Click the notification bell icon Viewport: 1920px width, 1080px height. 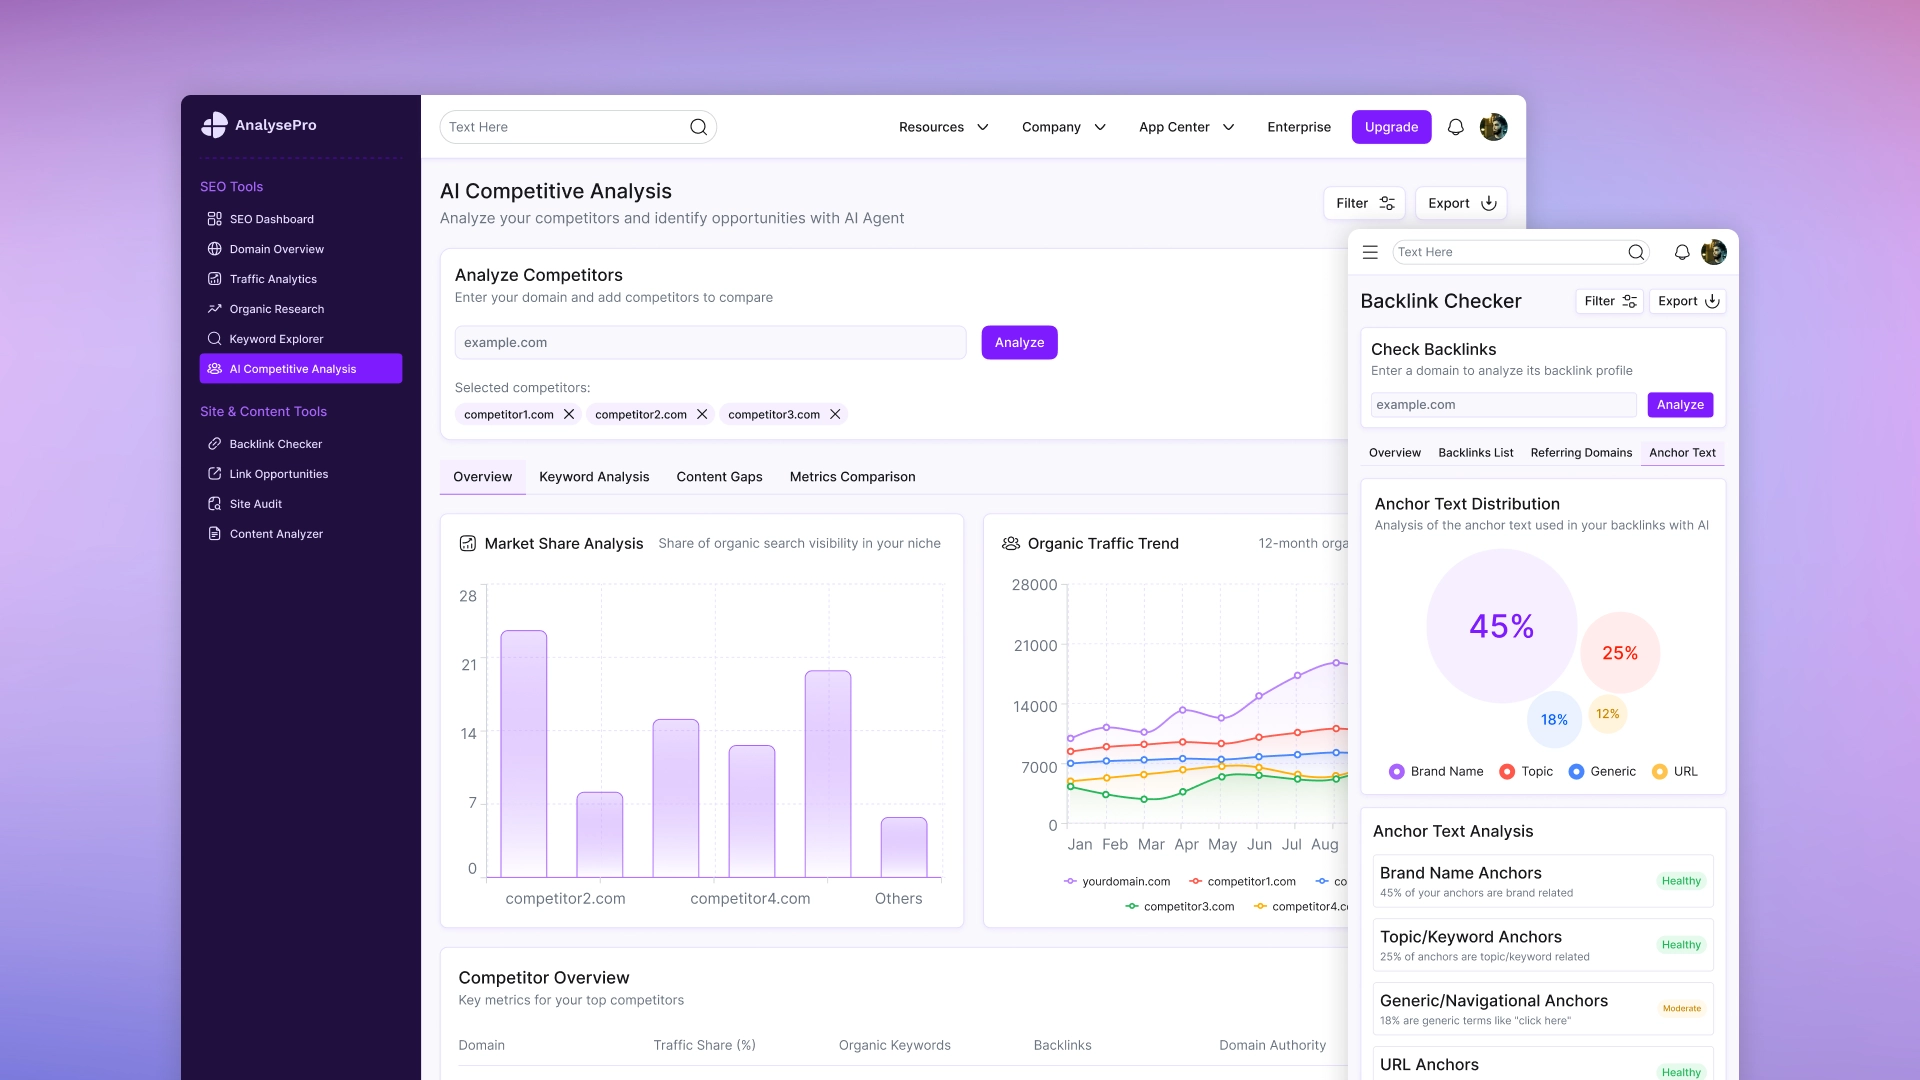tap(1455, 127)
